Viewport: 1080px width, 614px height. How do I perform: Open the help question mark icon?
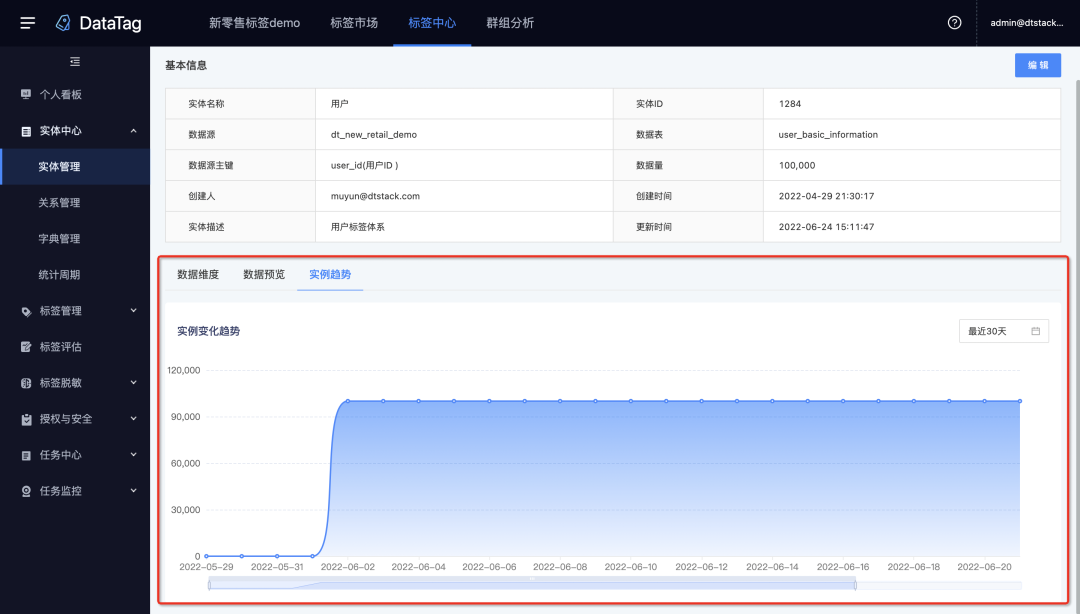[954, 23]
